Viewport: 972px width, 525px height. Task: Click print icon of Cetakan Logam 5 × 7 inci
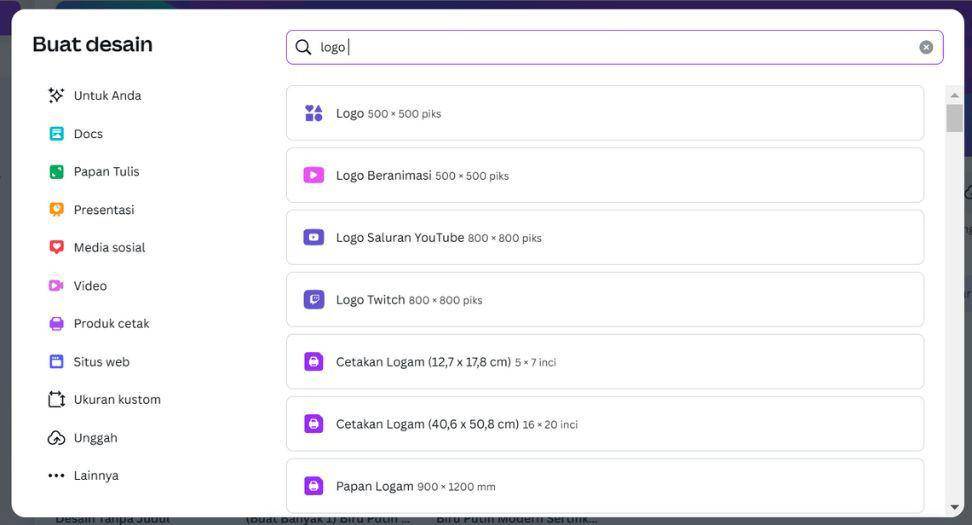click(x=314, y=361)
